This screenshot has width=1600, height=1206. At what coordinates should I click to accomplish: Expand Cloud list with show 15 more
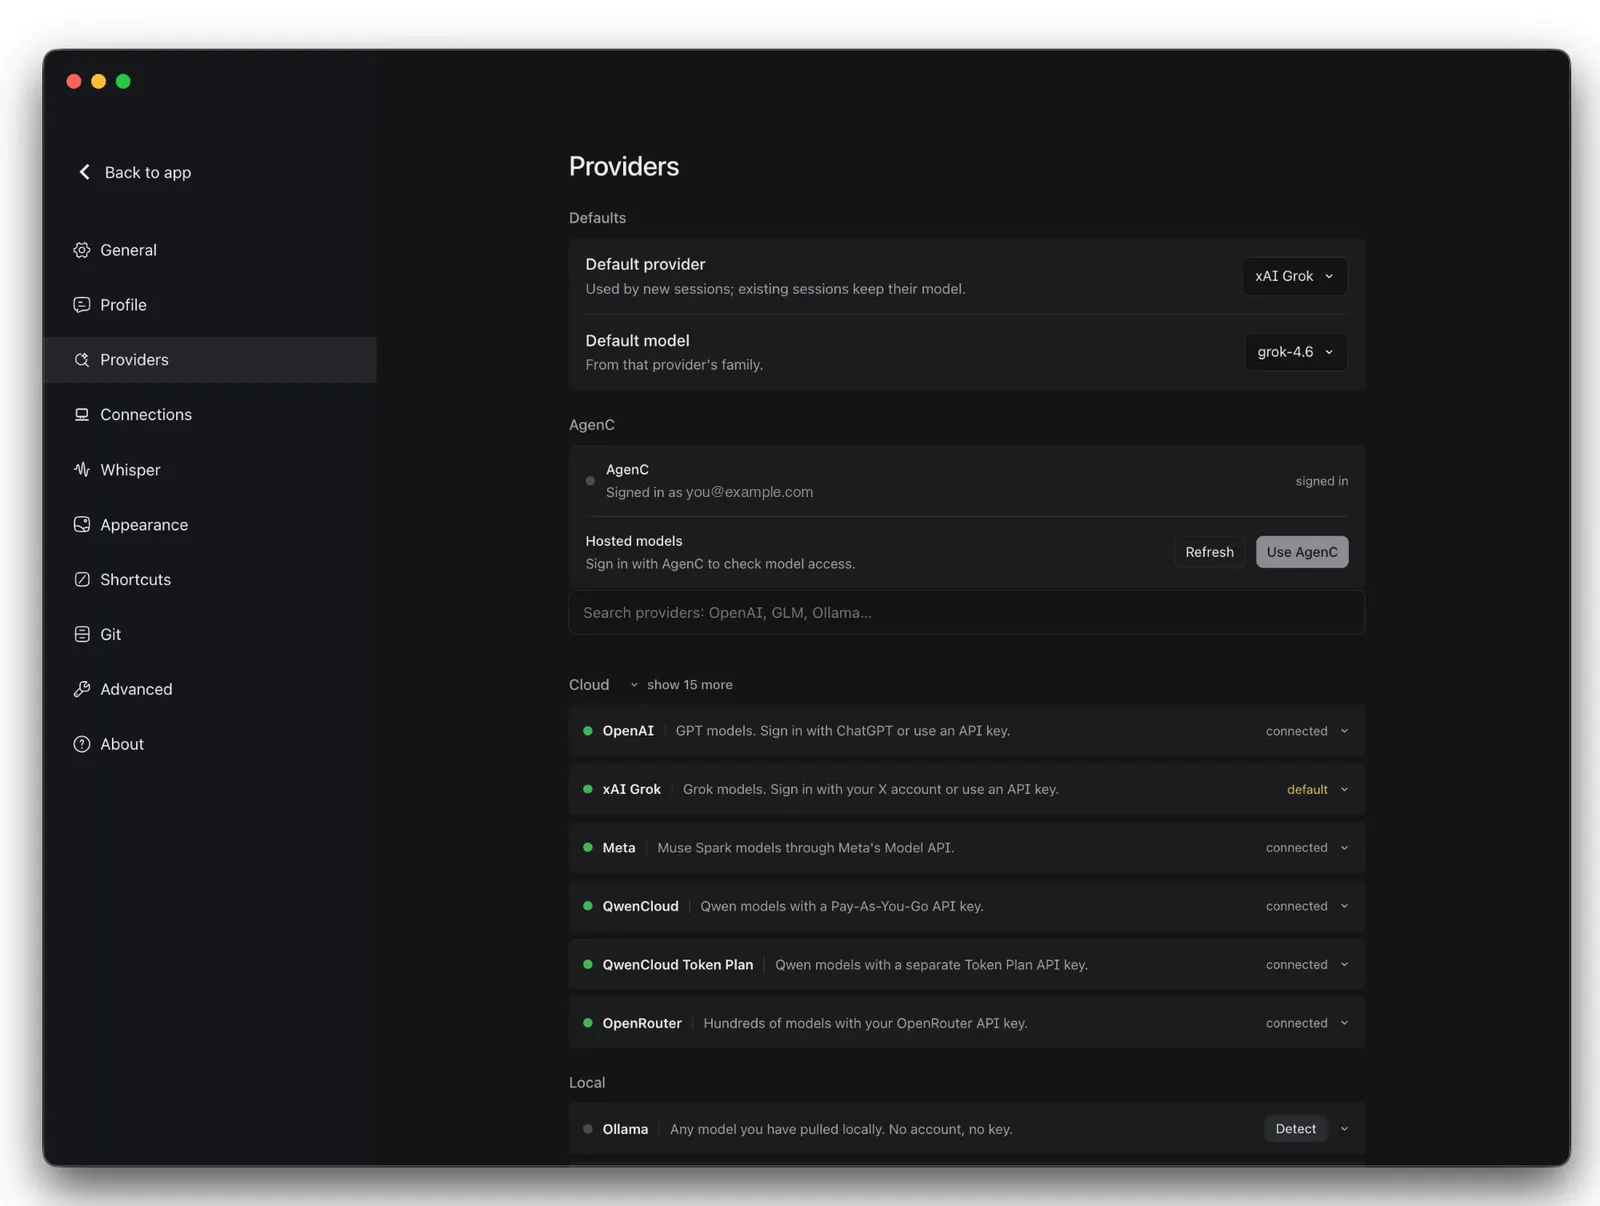click(x=681, y=685)
